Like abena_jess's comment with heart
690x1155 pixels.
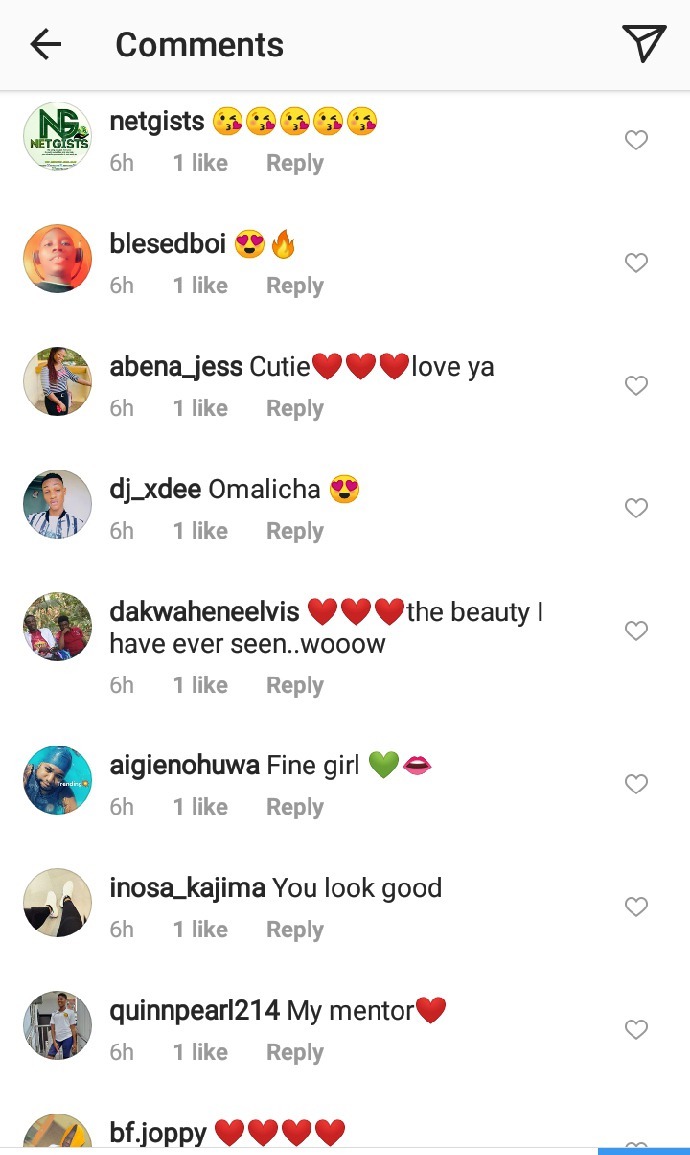point(636,385)
